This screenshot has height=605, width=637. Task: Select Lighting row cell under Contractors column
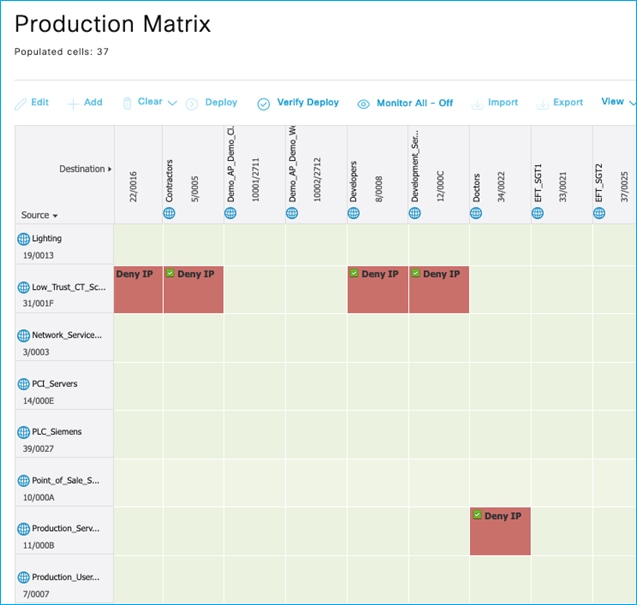pyautogui.click(x=193, y=244)
